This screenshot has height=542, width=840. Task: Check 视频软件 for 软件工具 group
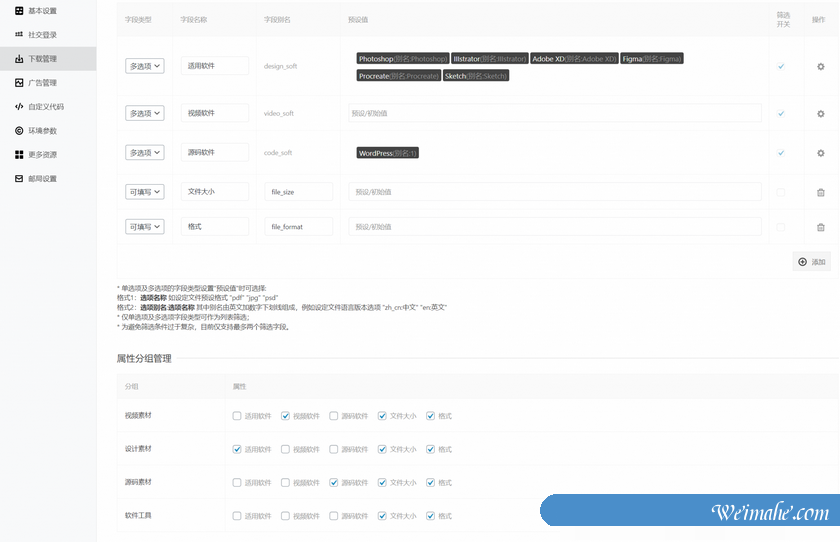(286, 516)
